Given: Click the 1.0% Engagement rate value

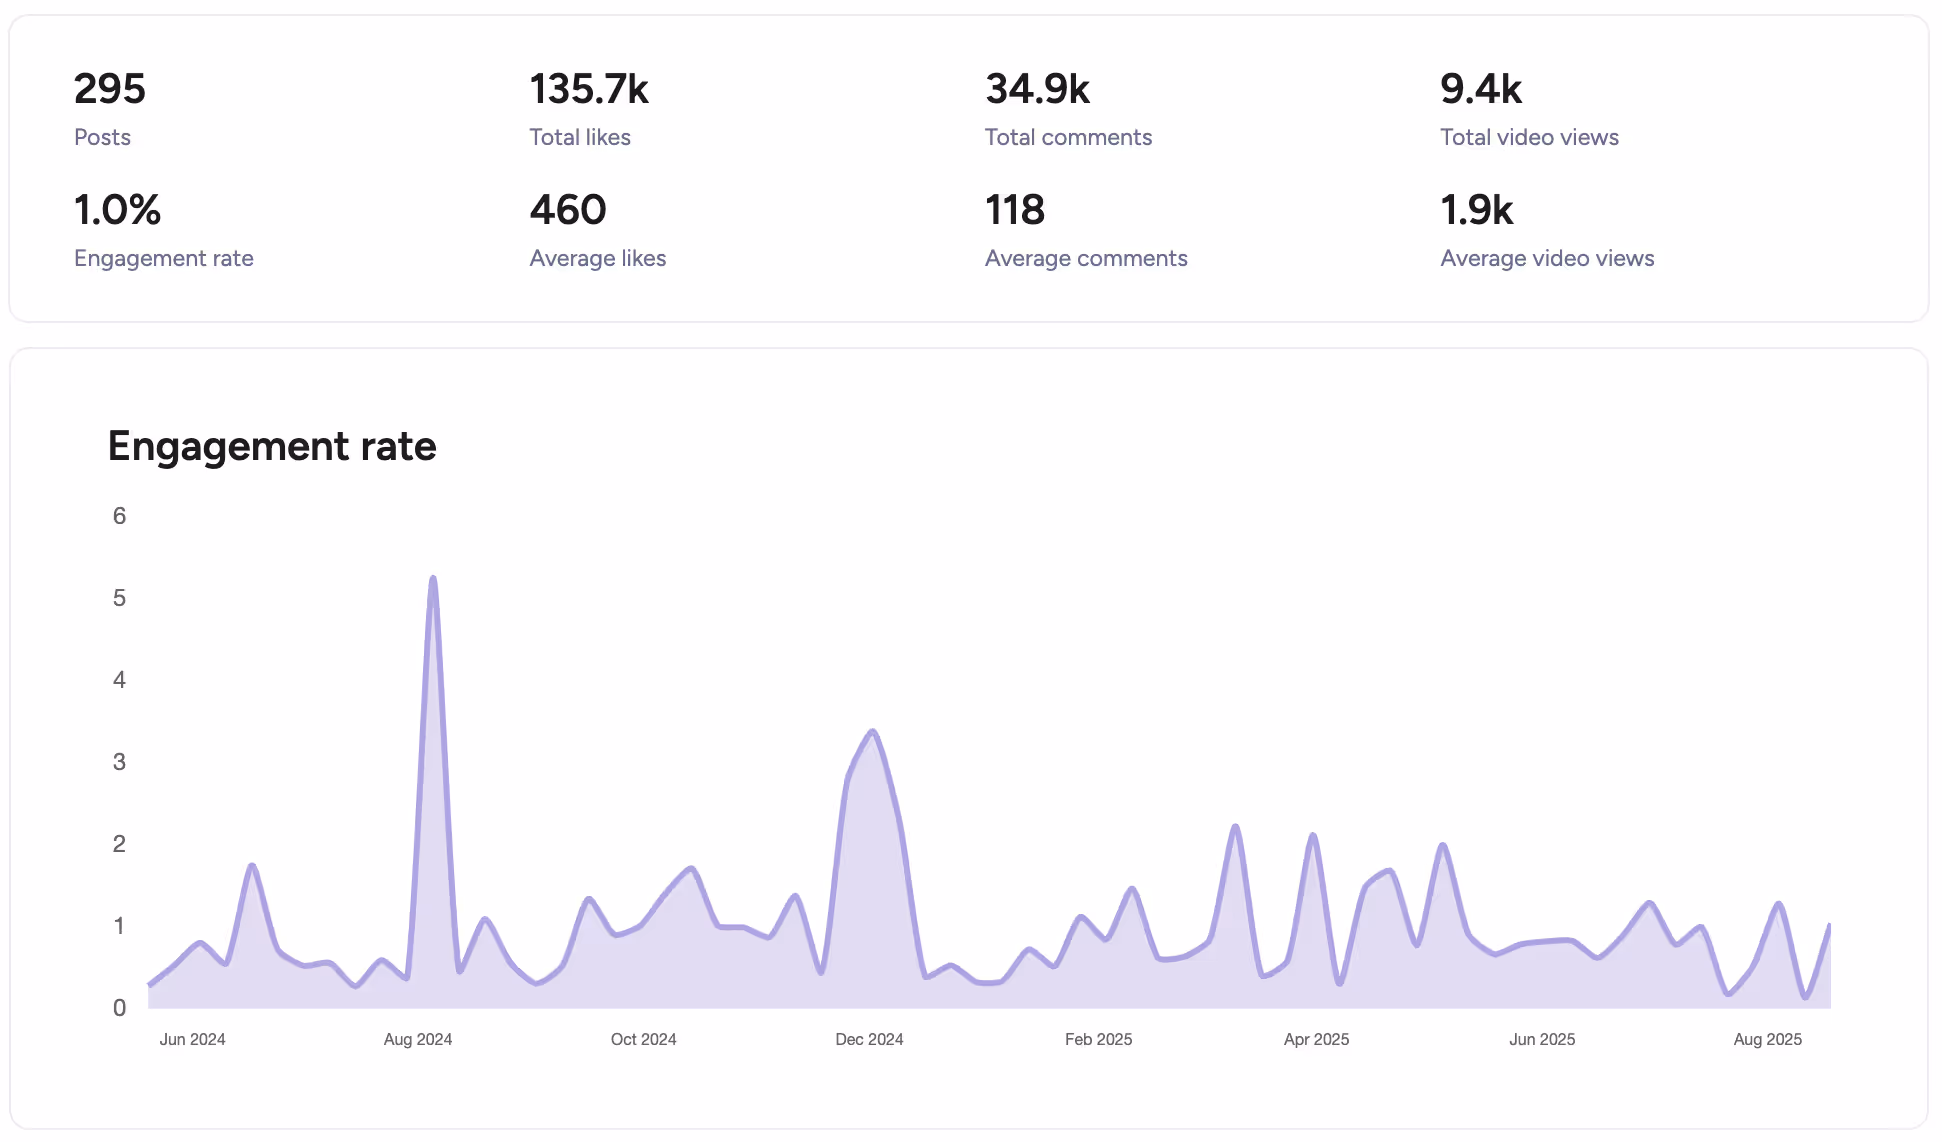Looking at the screenshot, I should click(x=117, y=211).
